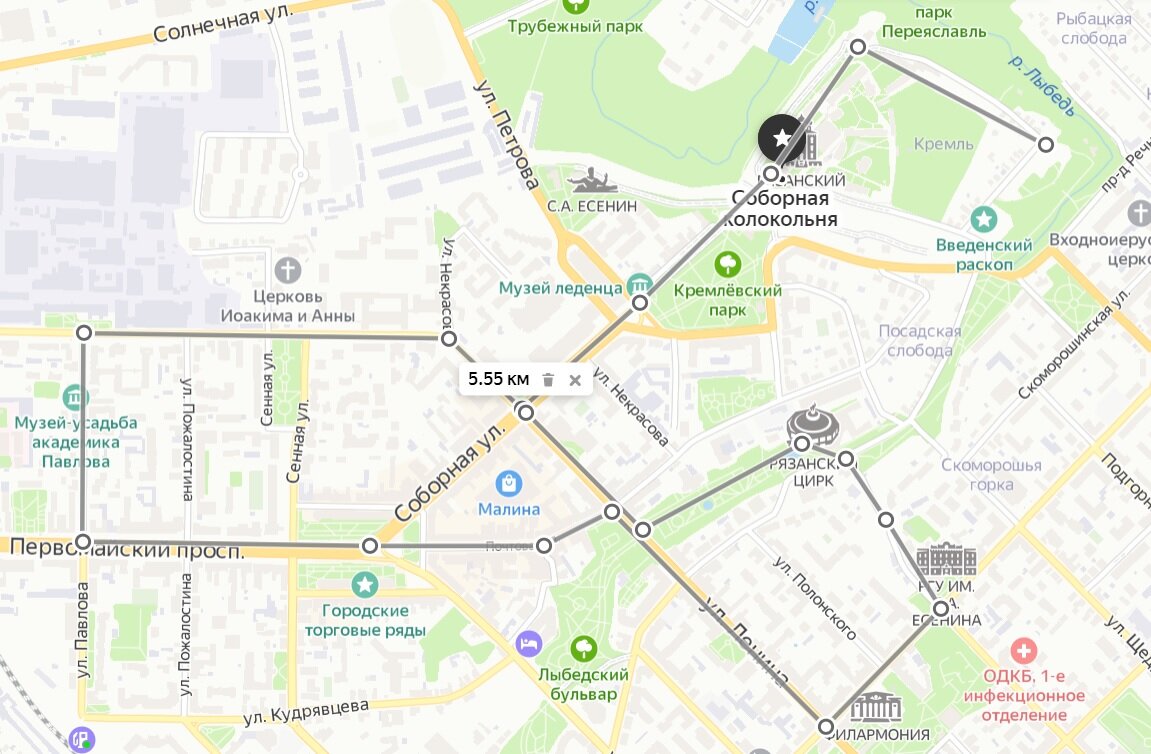
Task: Click the Церковь Иоакима и Анны cross icon
Action: click(x=288, y=270)
